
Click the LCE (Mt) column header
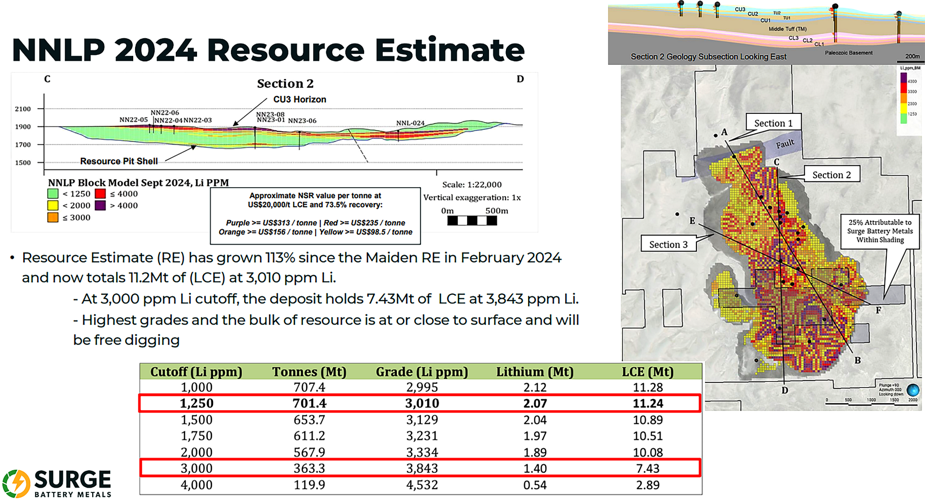(648, 371)
